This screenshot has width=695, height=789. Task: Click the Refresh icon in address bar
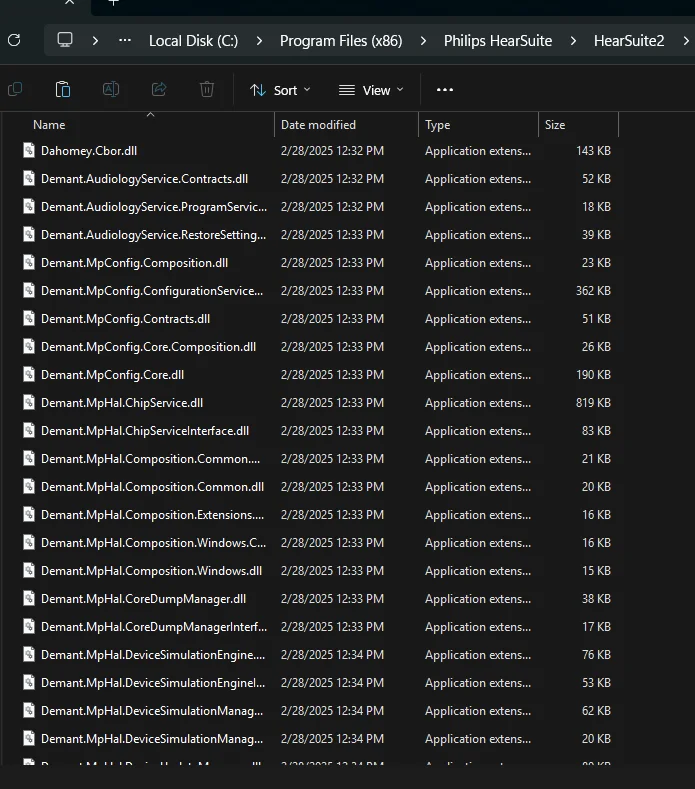14,40
